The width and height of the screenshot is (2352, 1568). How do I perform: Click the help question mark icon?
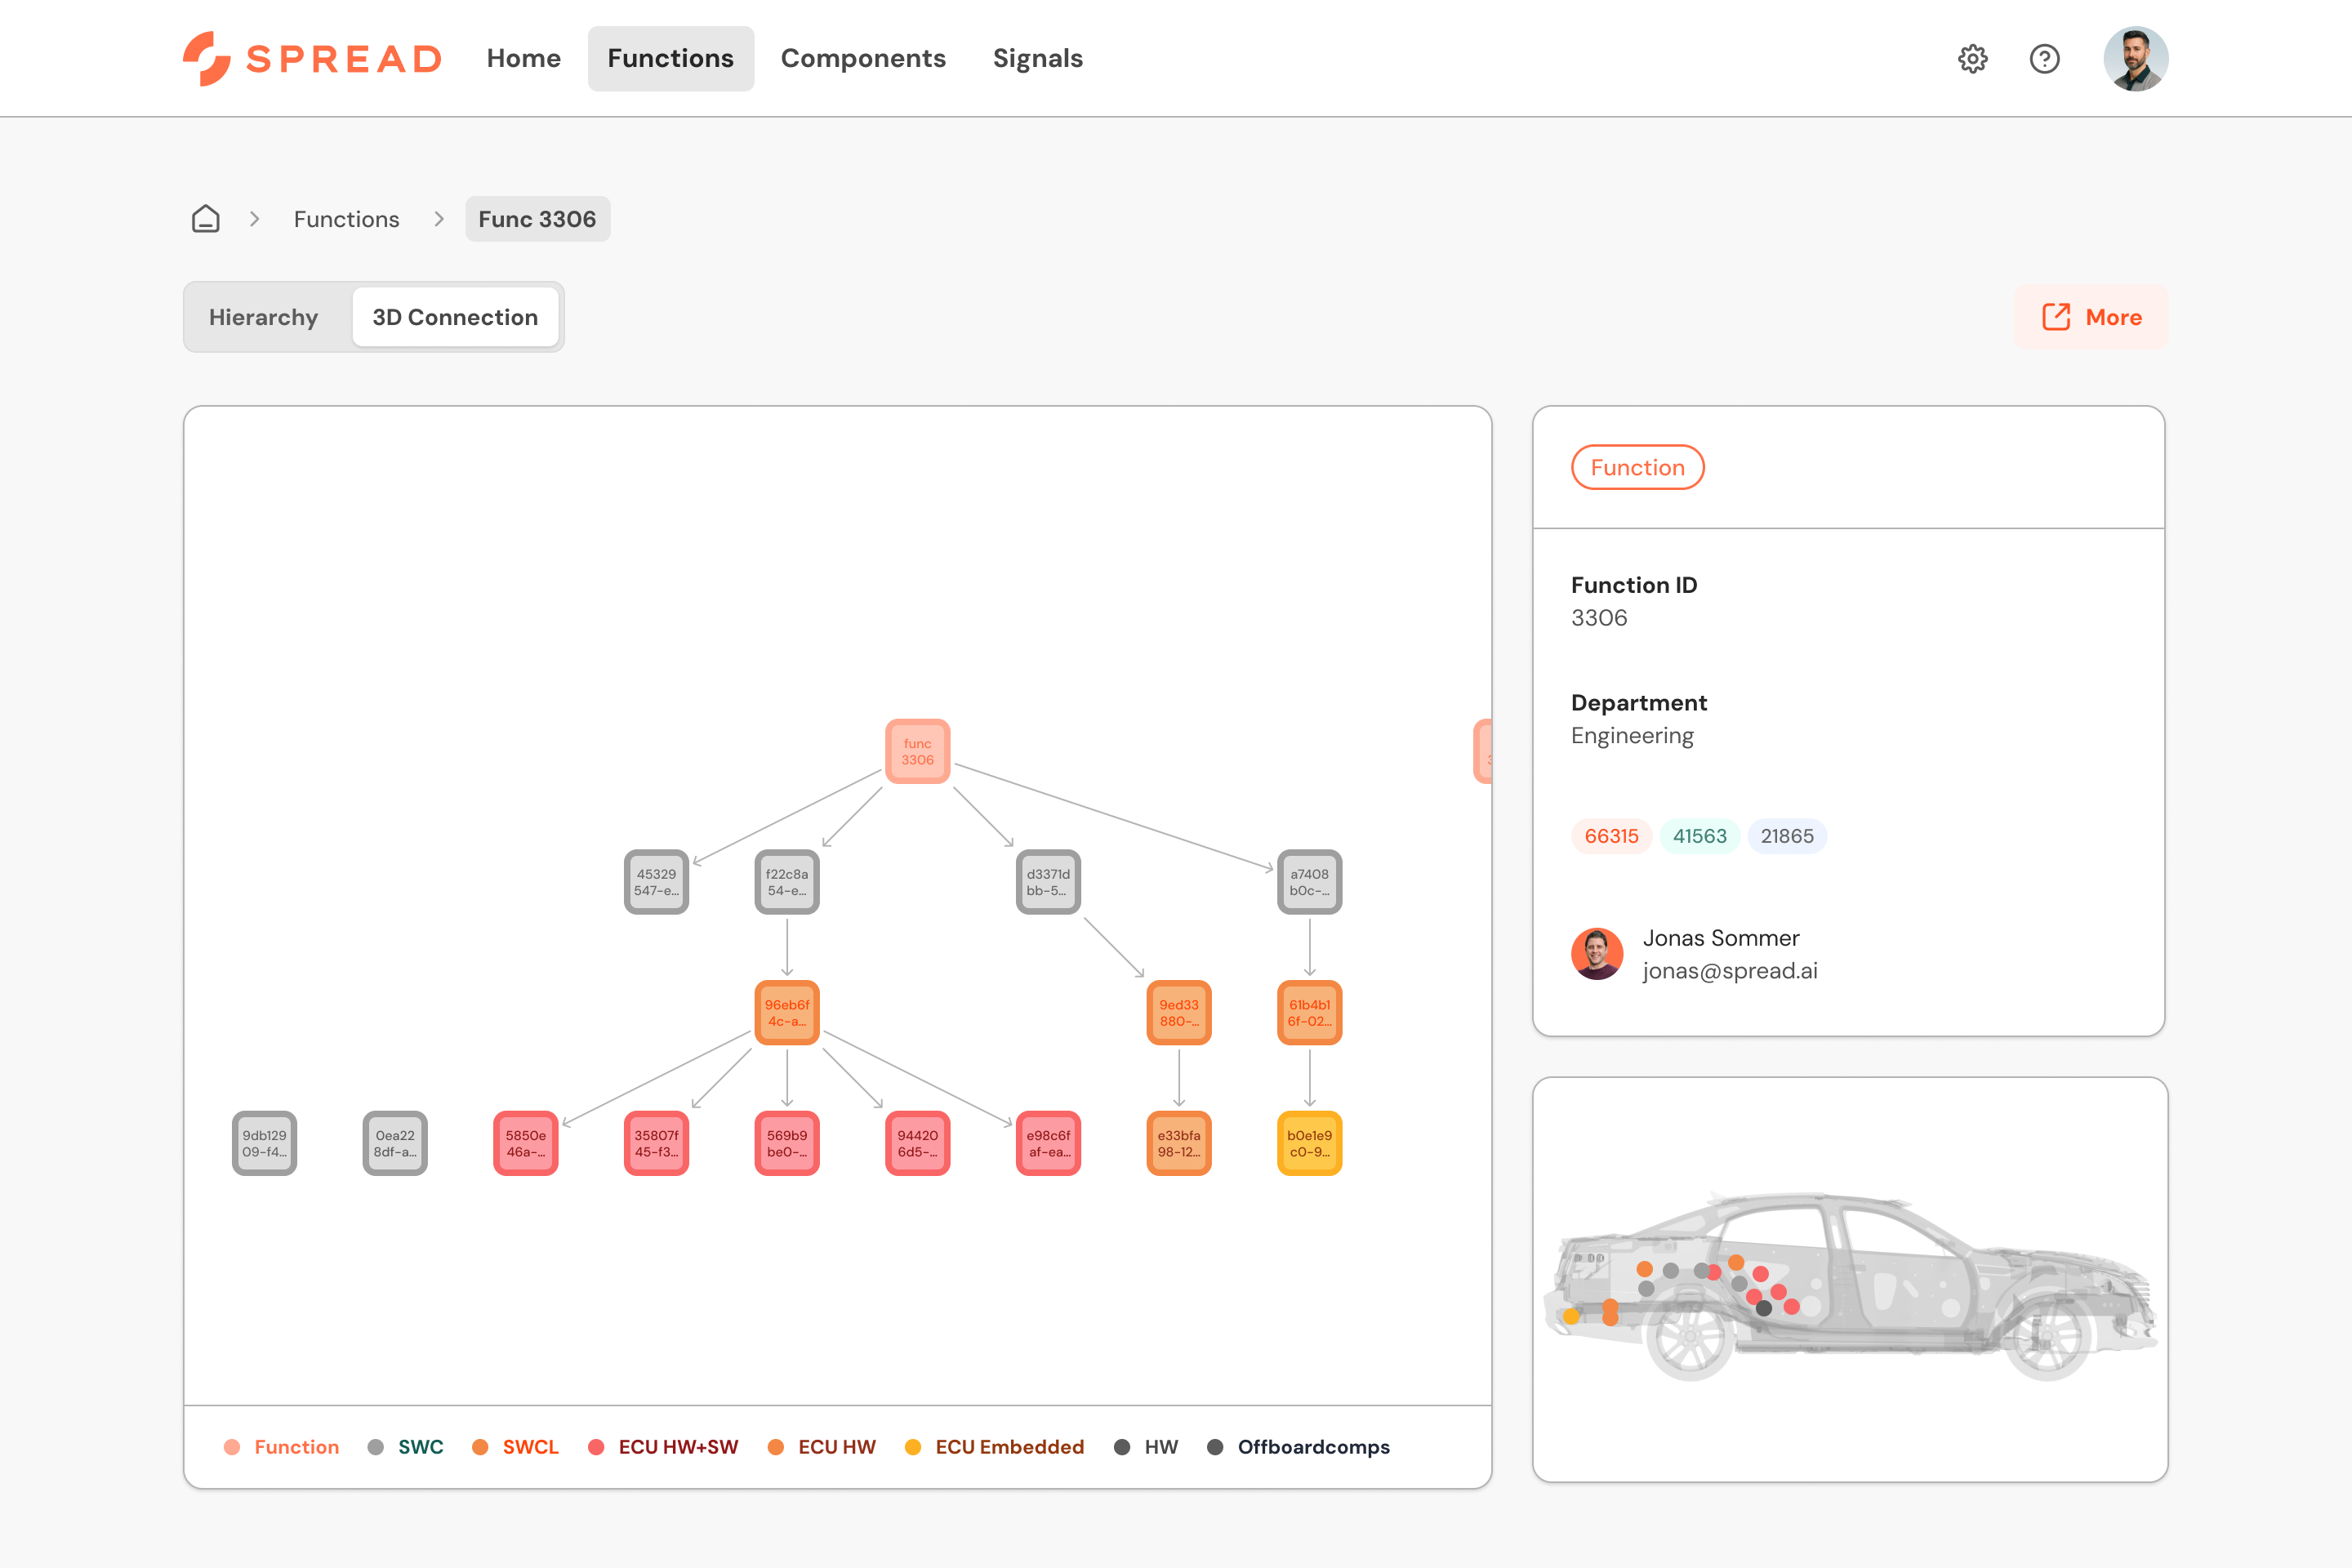coord(2044,59)
